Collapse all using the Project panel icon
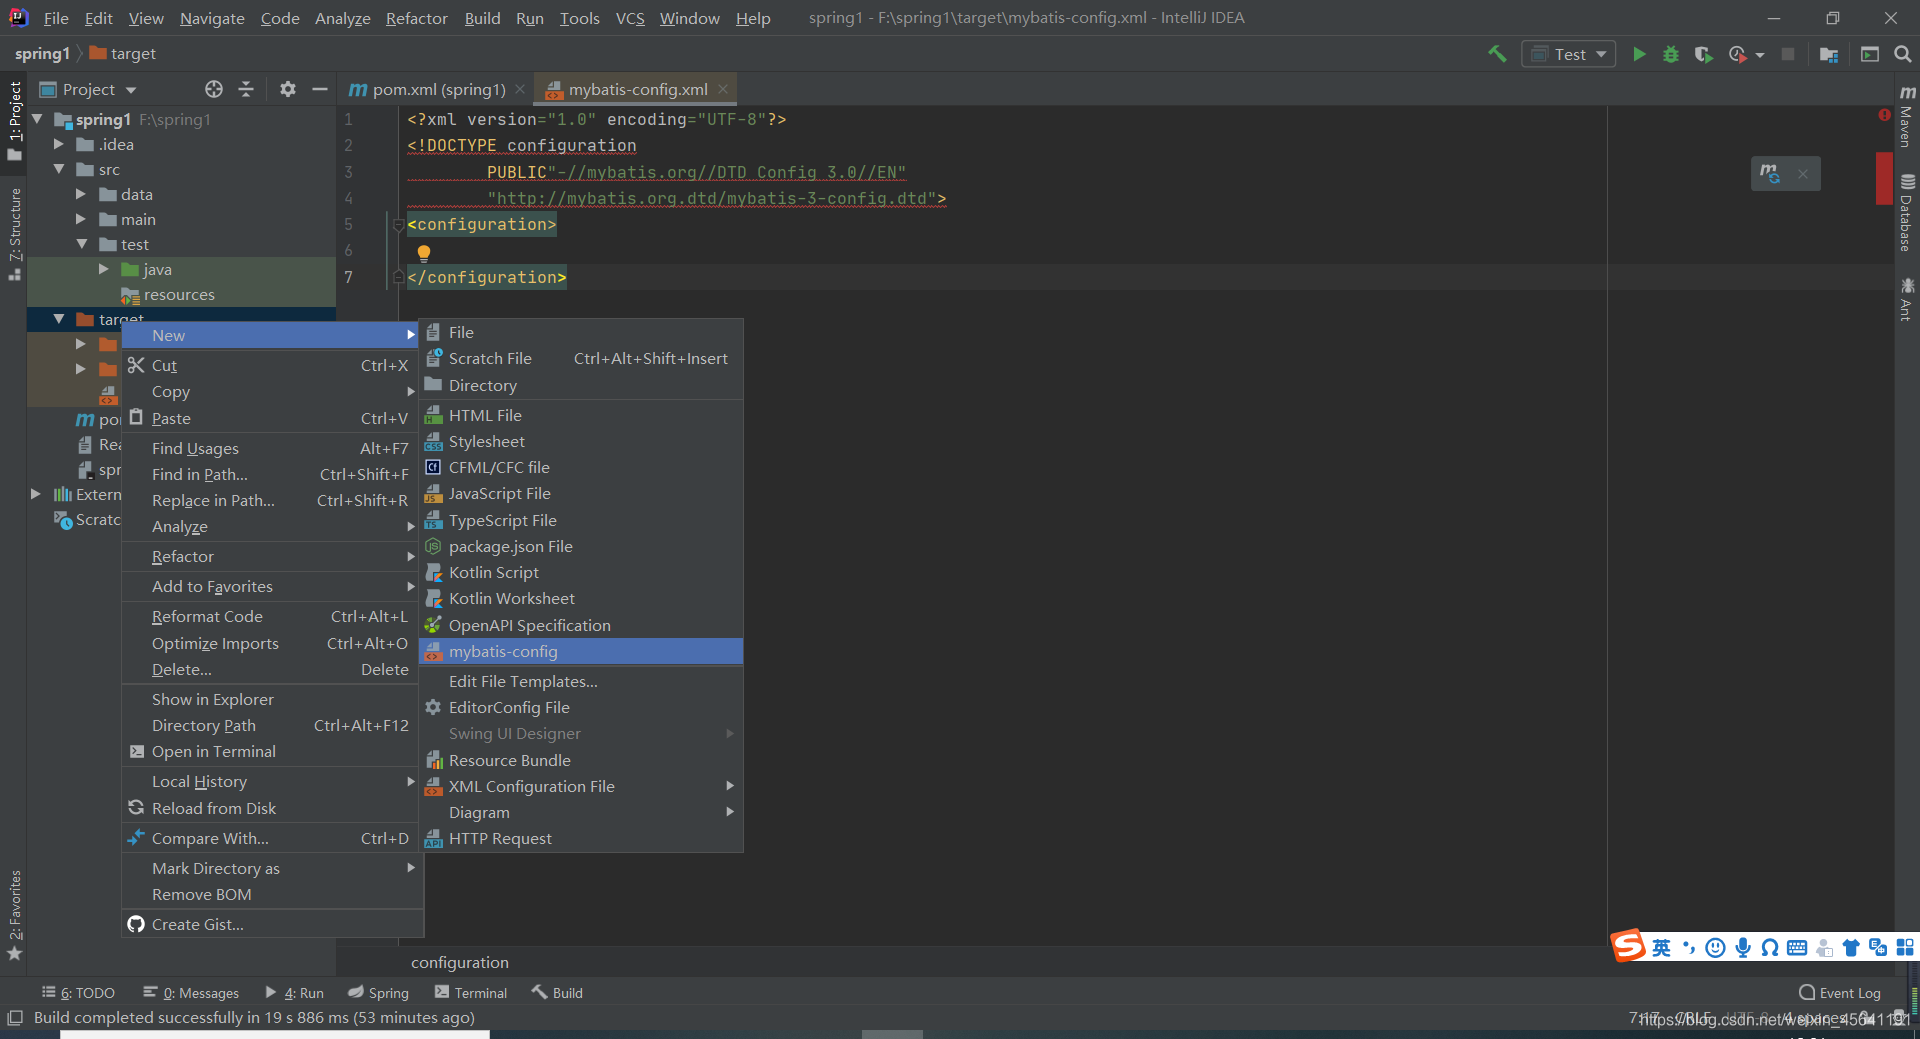This screenshot has height=1039, width=1920. point(246,89)
